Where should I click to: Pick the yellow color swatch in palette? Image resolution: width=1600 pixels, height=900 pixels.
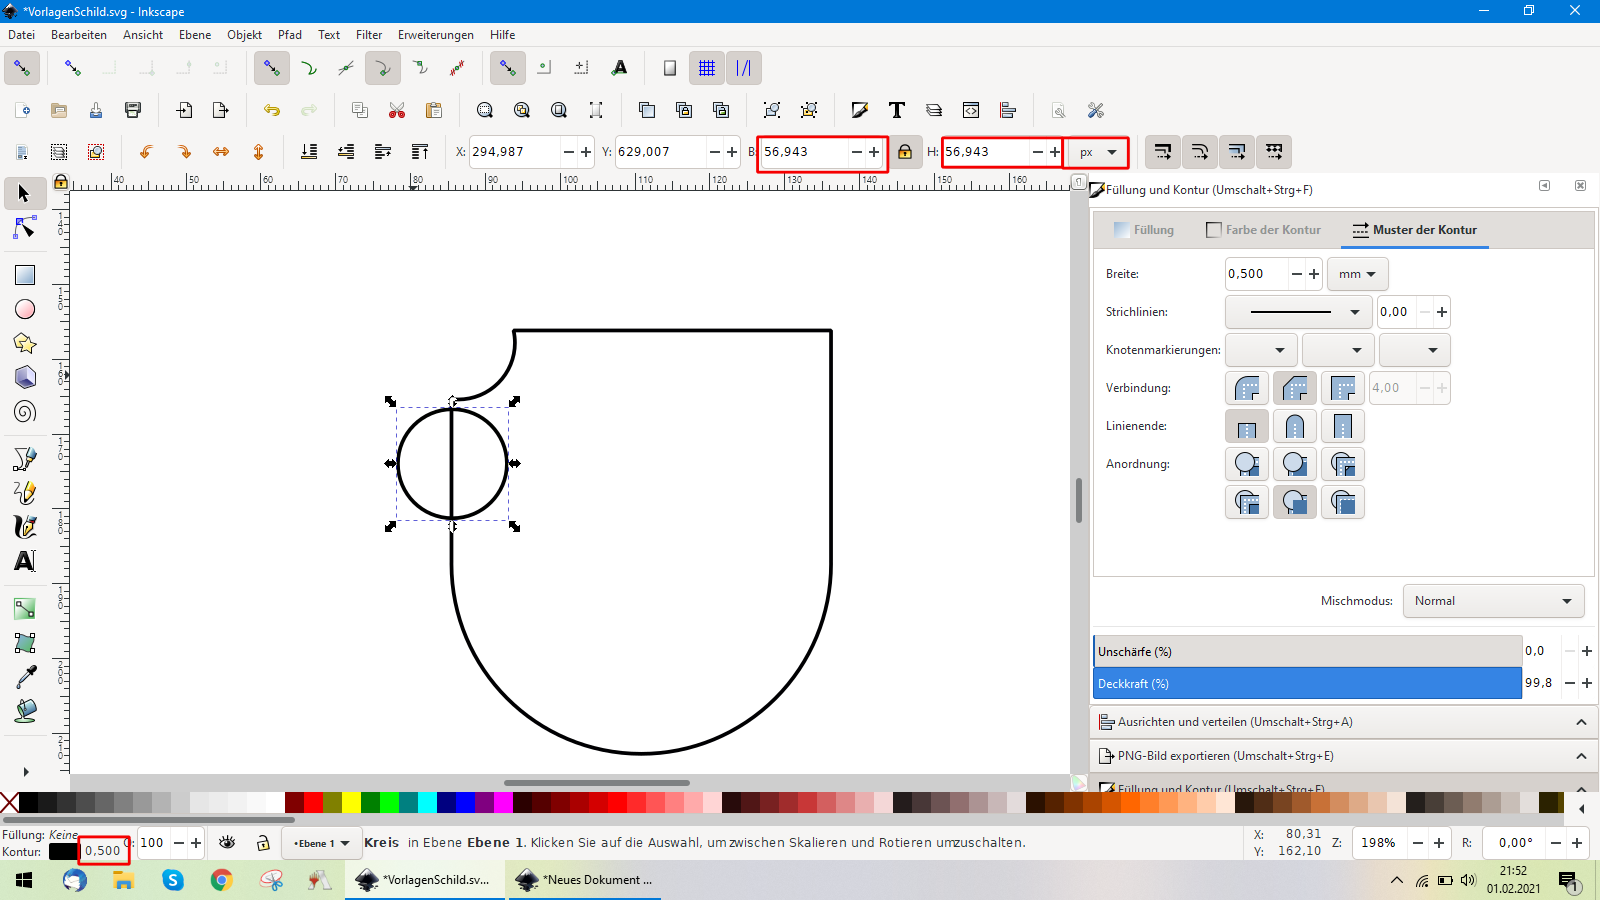tap(351, 802)
